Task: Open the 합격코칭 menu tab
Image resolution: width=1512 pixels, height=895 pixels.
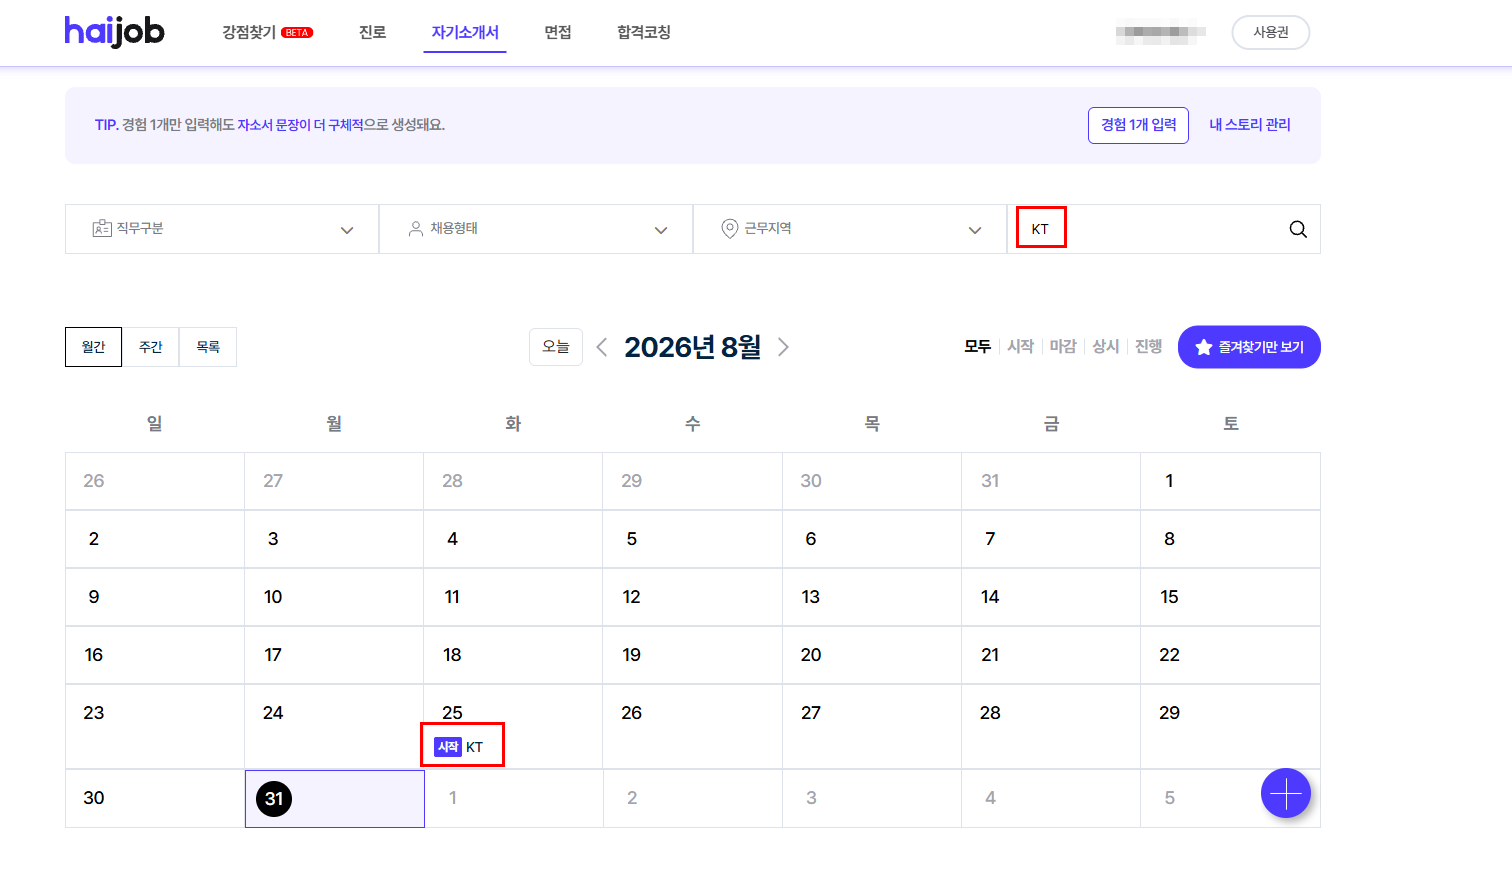Action: pyautogui.click(x=644, y=32)
